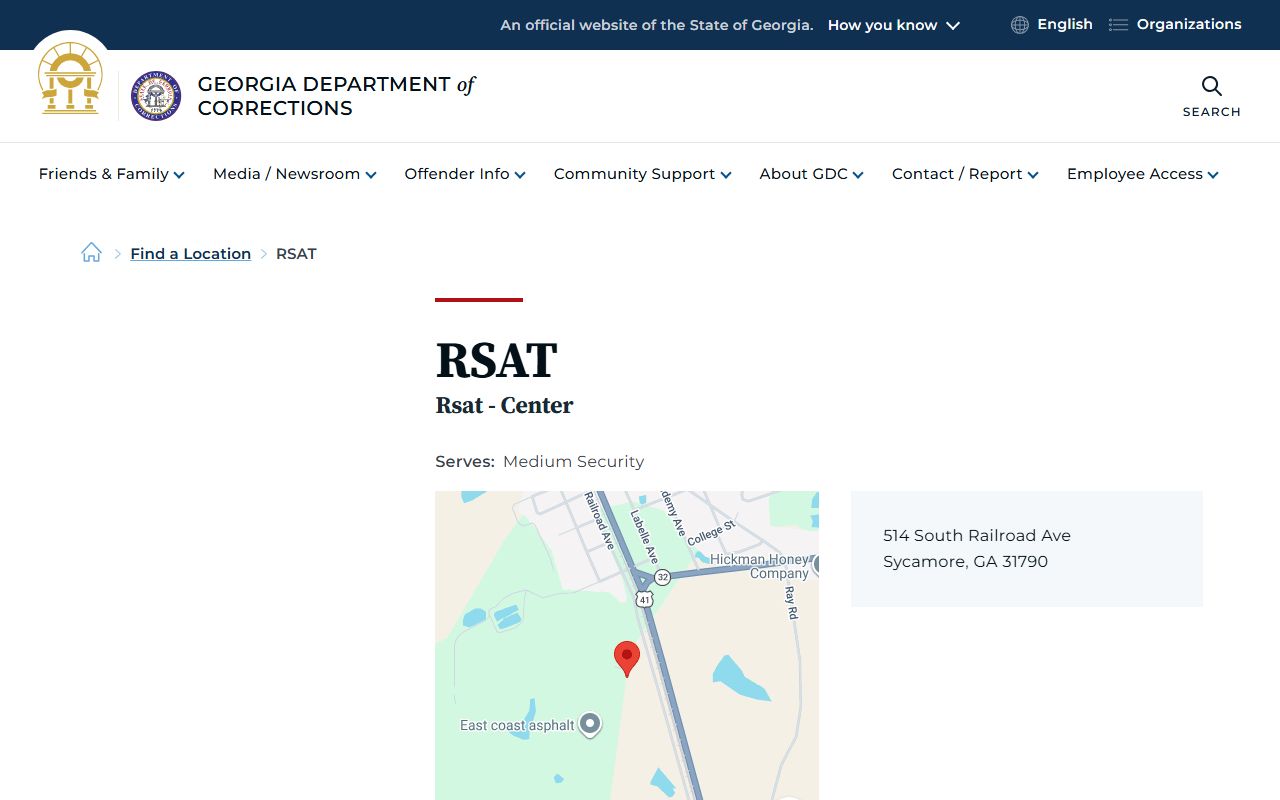Image resolution: width=1280 pixels, height=800 pixels.
Task: Click the Georgia state seal logo
Action: (x=70, y=79)
